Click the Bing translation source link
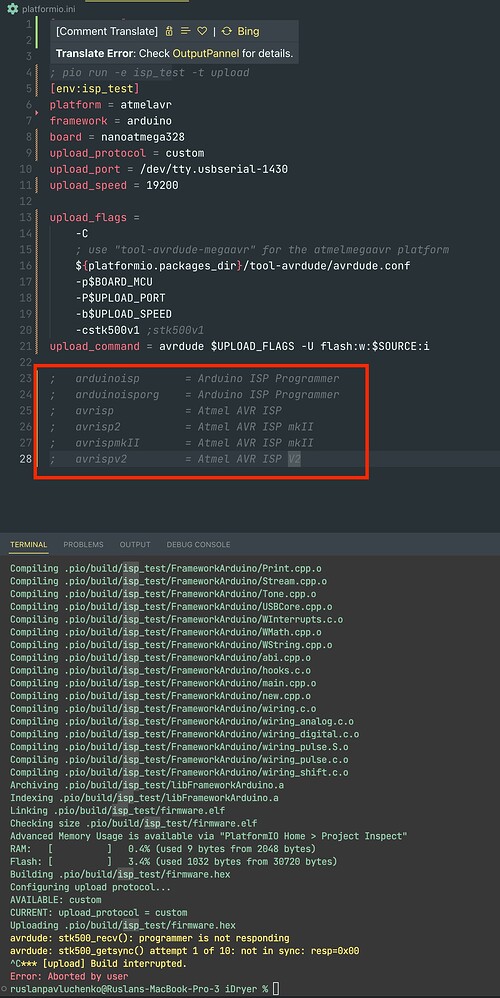This screenshot has height=998, width=500. coord(248,31)
